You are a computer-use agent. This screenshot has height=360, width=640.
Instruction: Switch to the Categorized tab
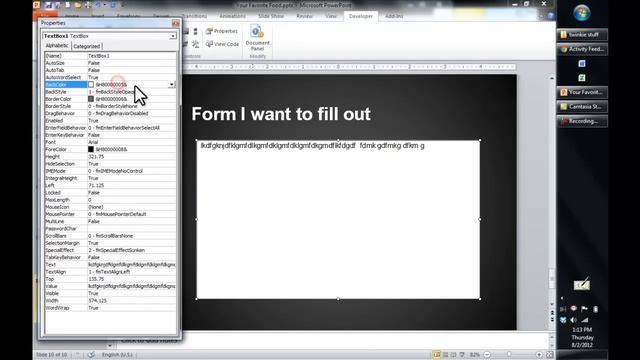(87, 46)
